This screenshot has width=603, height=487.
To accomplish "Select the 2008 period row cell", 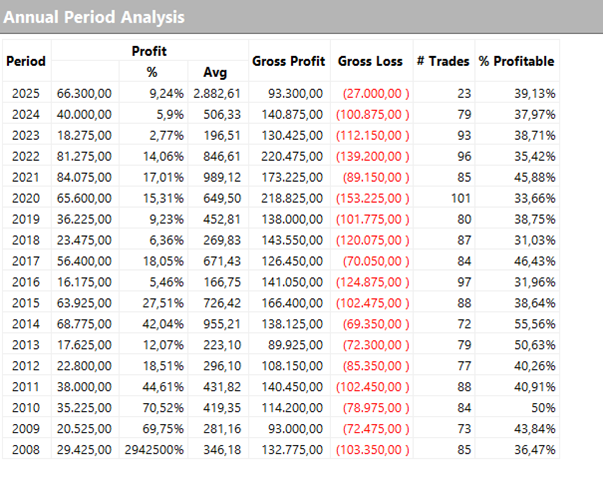I will click(26, 452).
